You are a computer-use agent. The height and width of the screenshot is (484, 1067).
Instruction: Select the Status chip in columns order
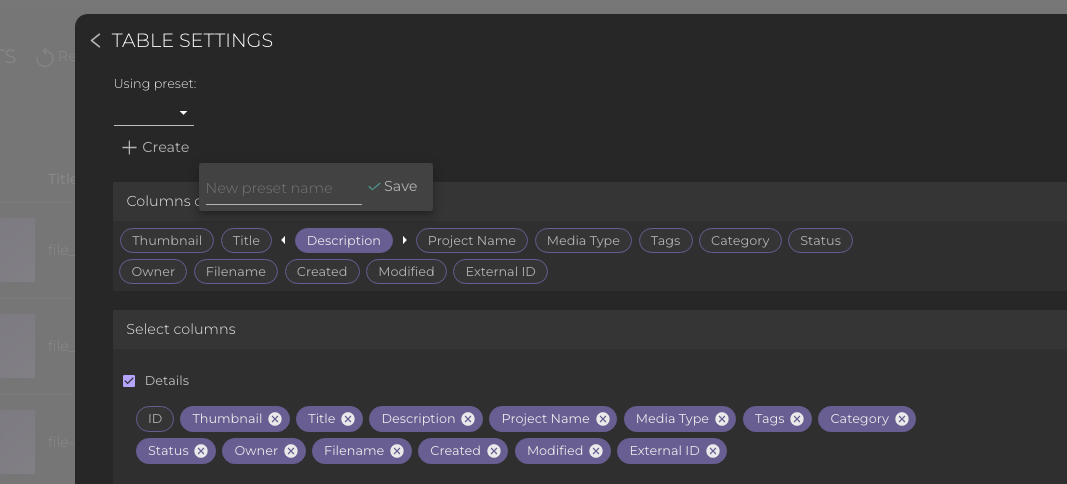[x=820, y=240]
